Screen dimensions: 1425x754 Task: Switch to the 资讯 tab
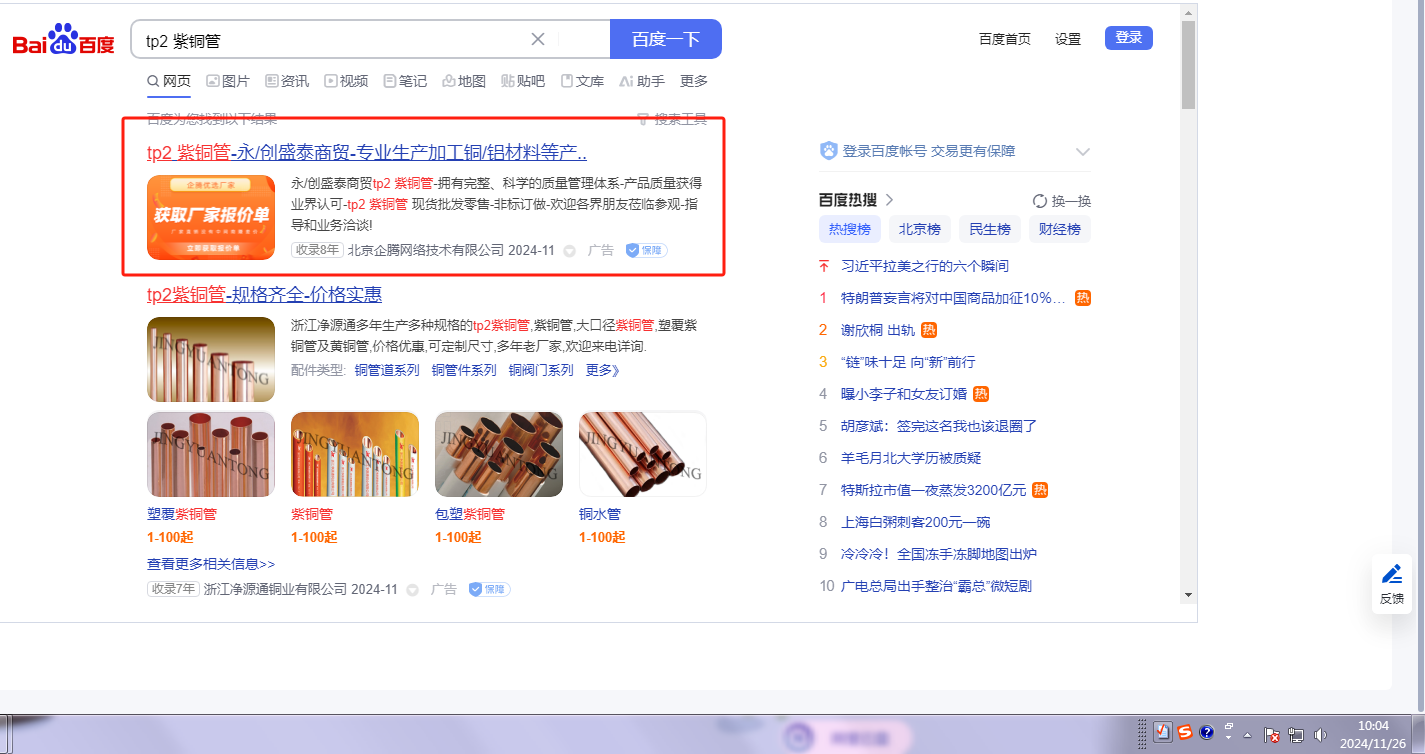point(287,81)
